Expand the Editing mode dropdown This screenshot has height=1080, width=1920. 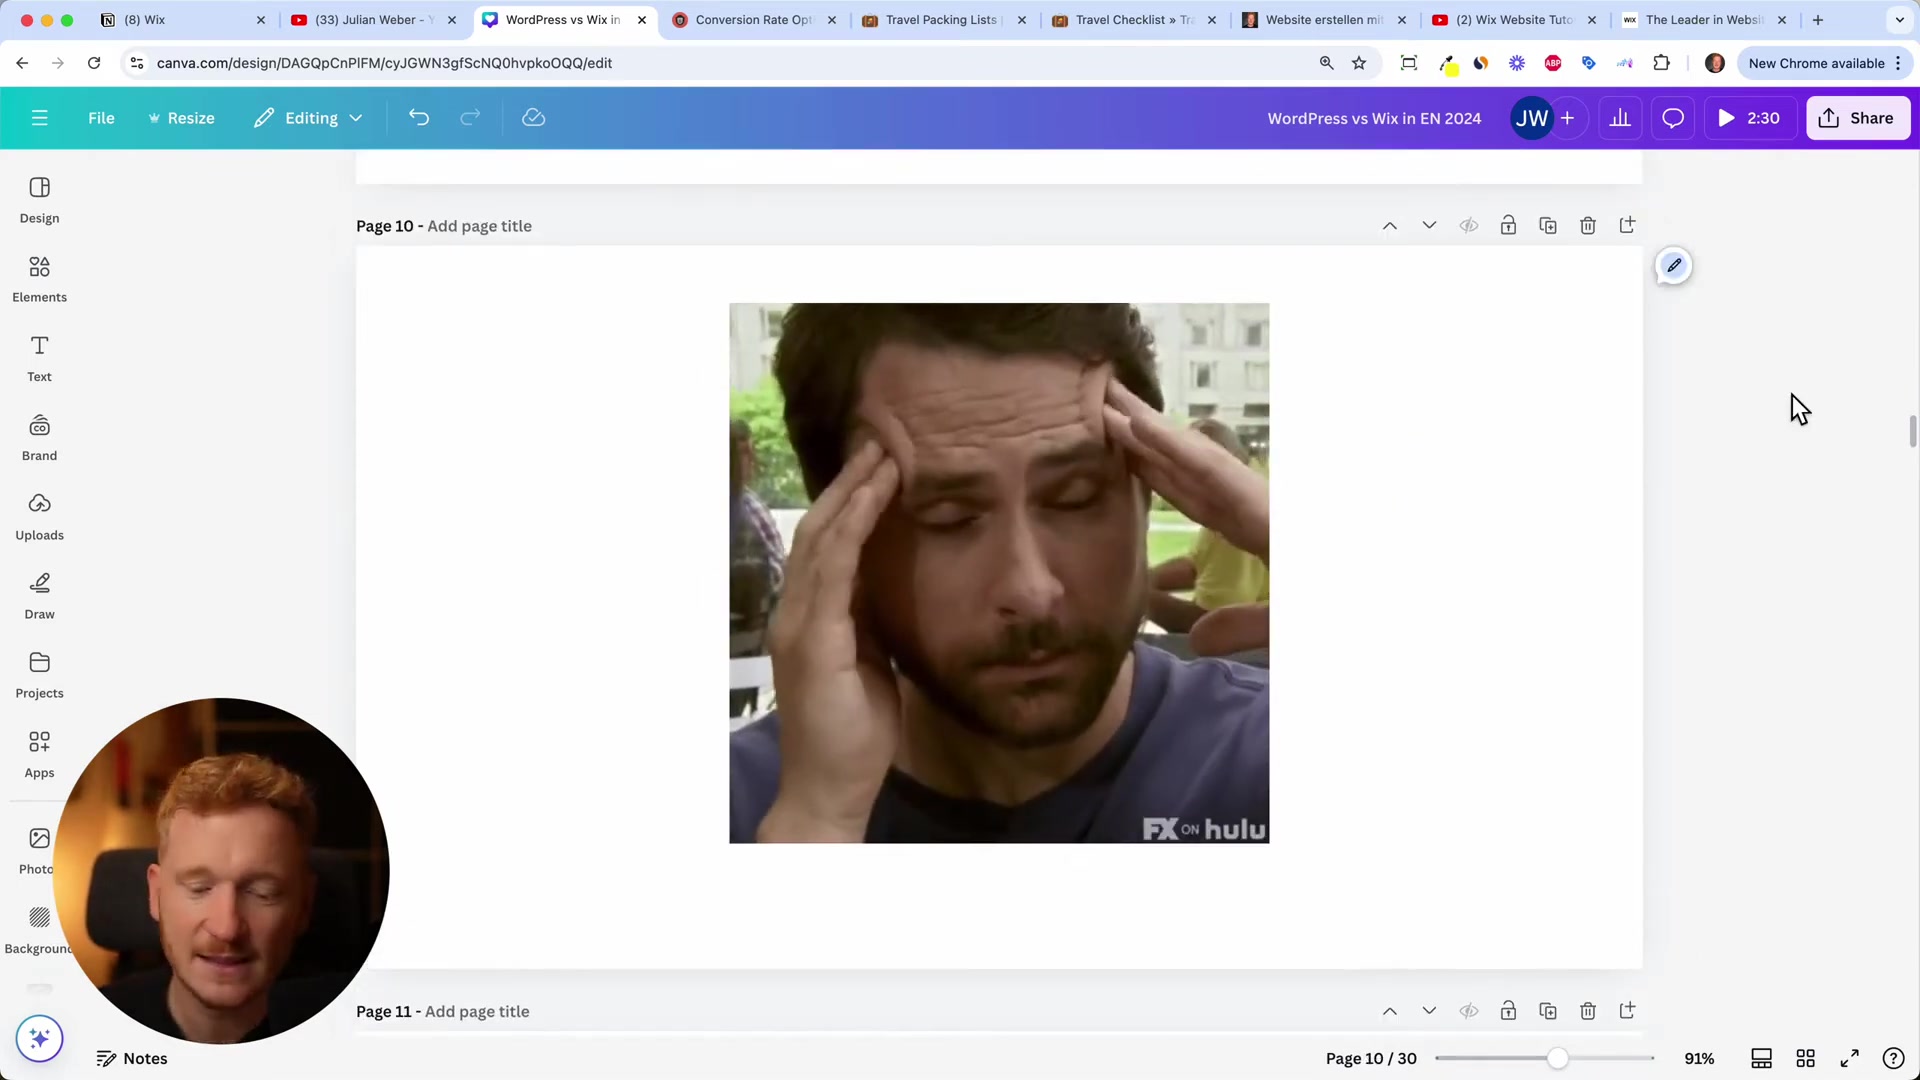pyautogui.click(x=308, y=118)
